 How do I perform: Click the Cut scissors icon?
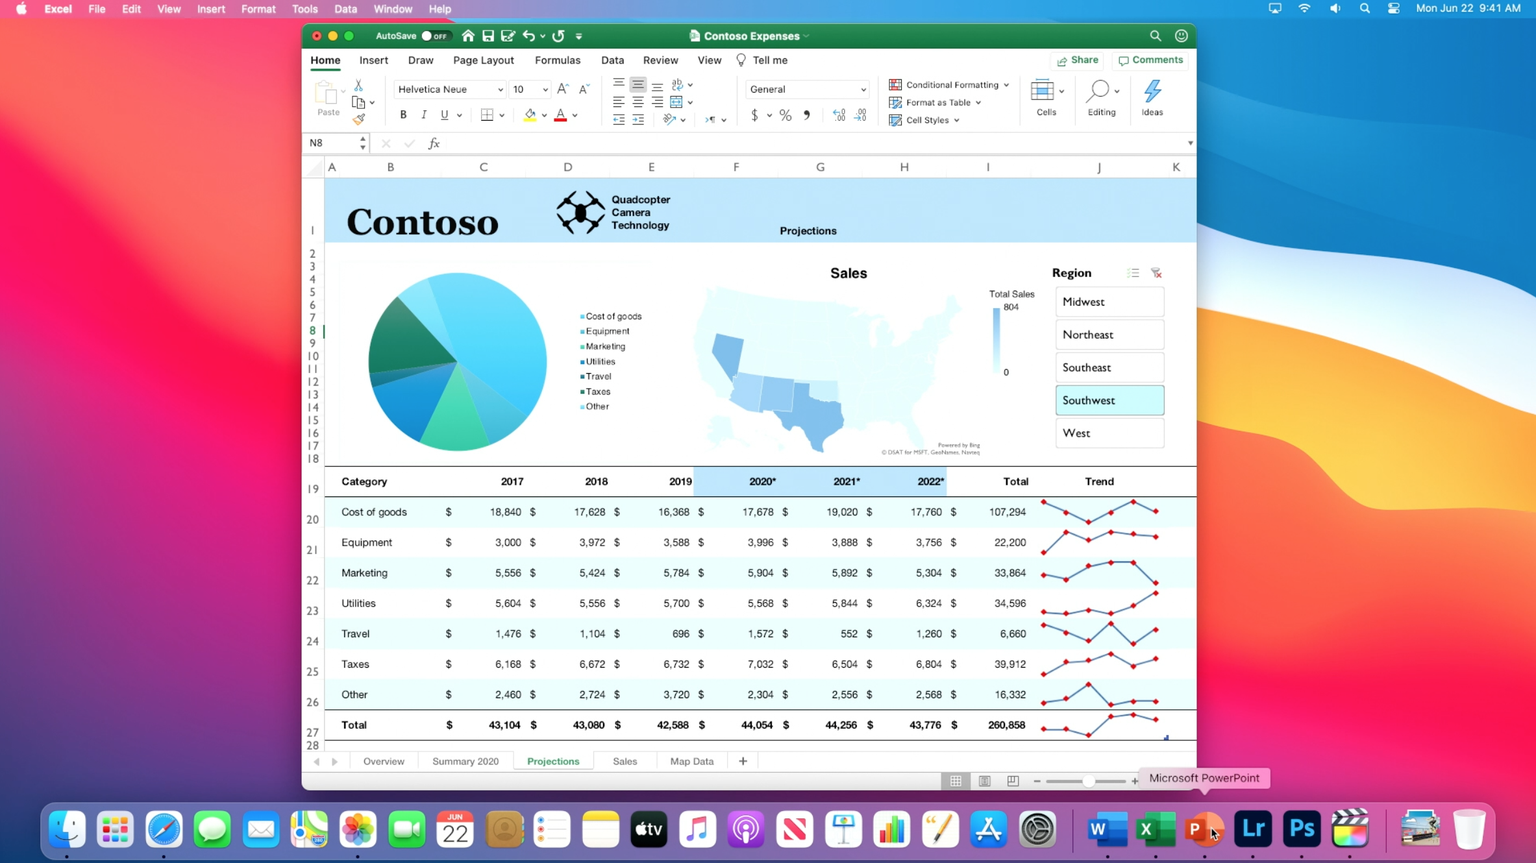[359, 86]
